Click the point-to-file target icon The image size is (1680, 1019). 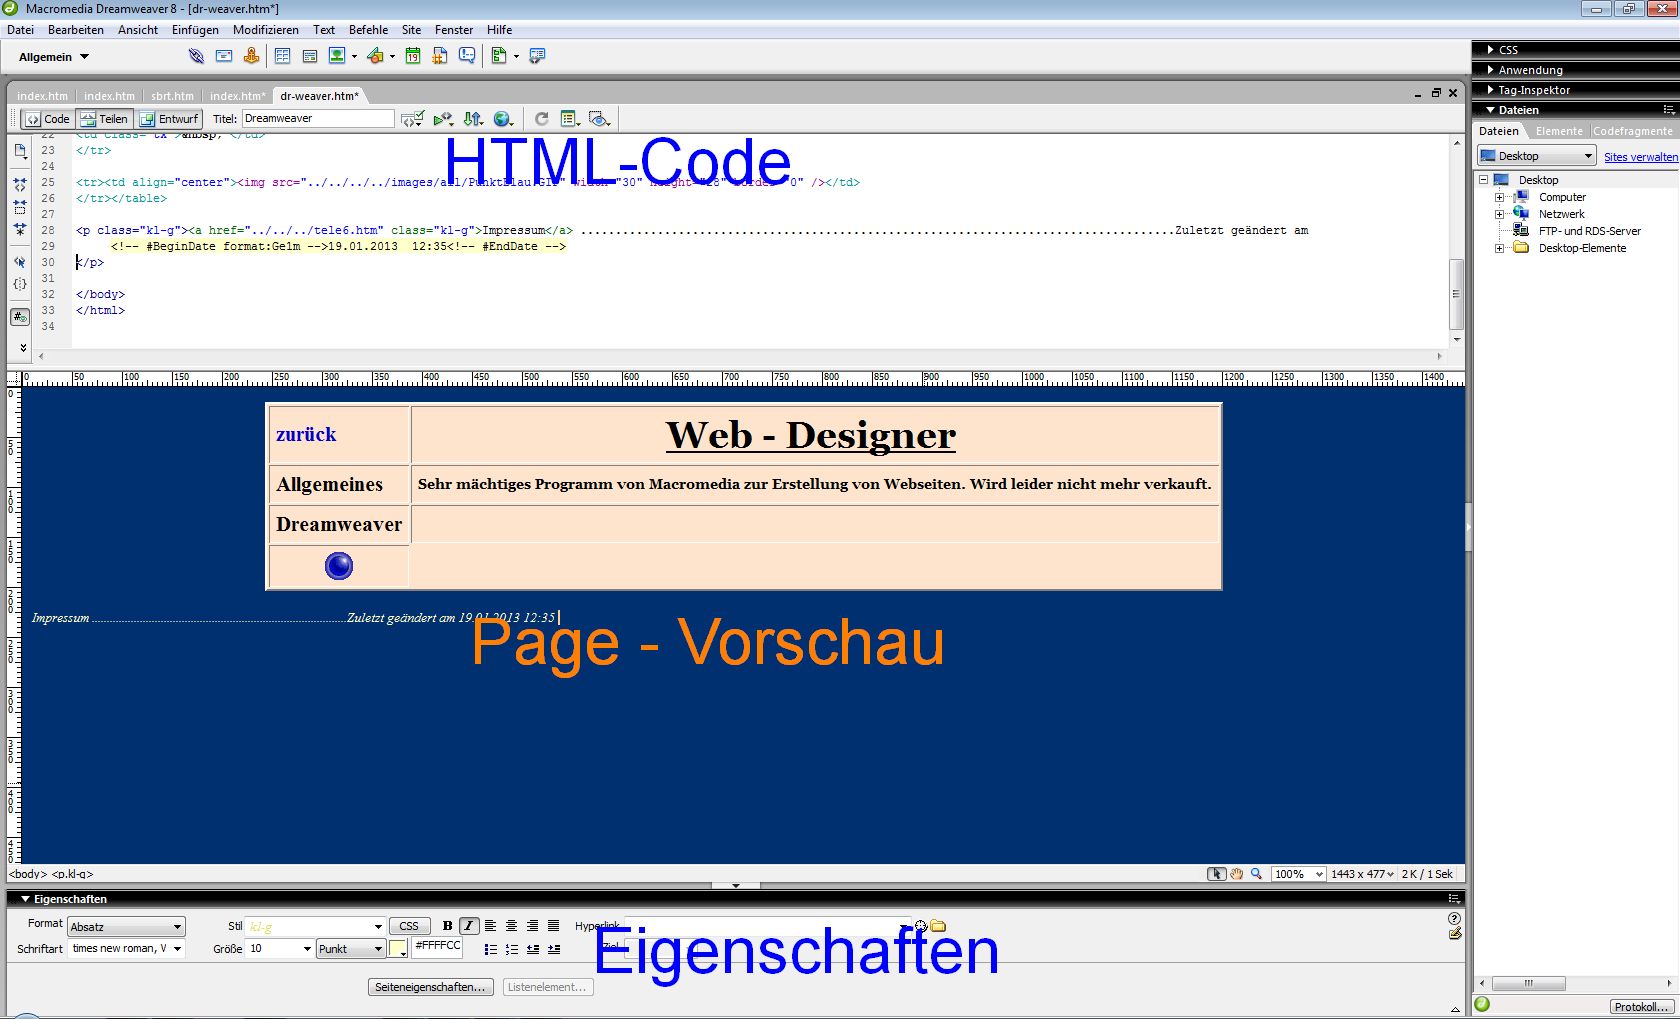tap(921, 926)
